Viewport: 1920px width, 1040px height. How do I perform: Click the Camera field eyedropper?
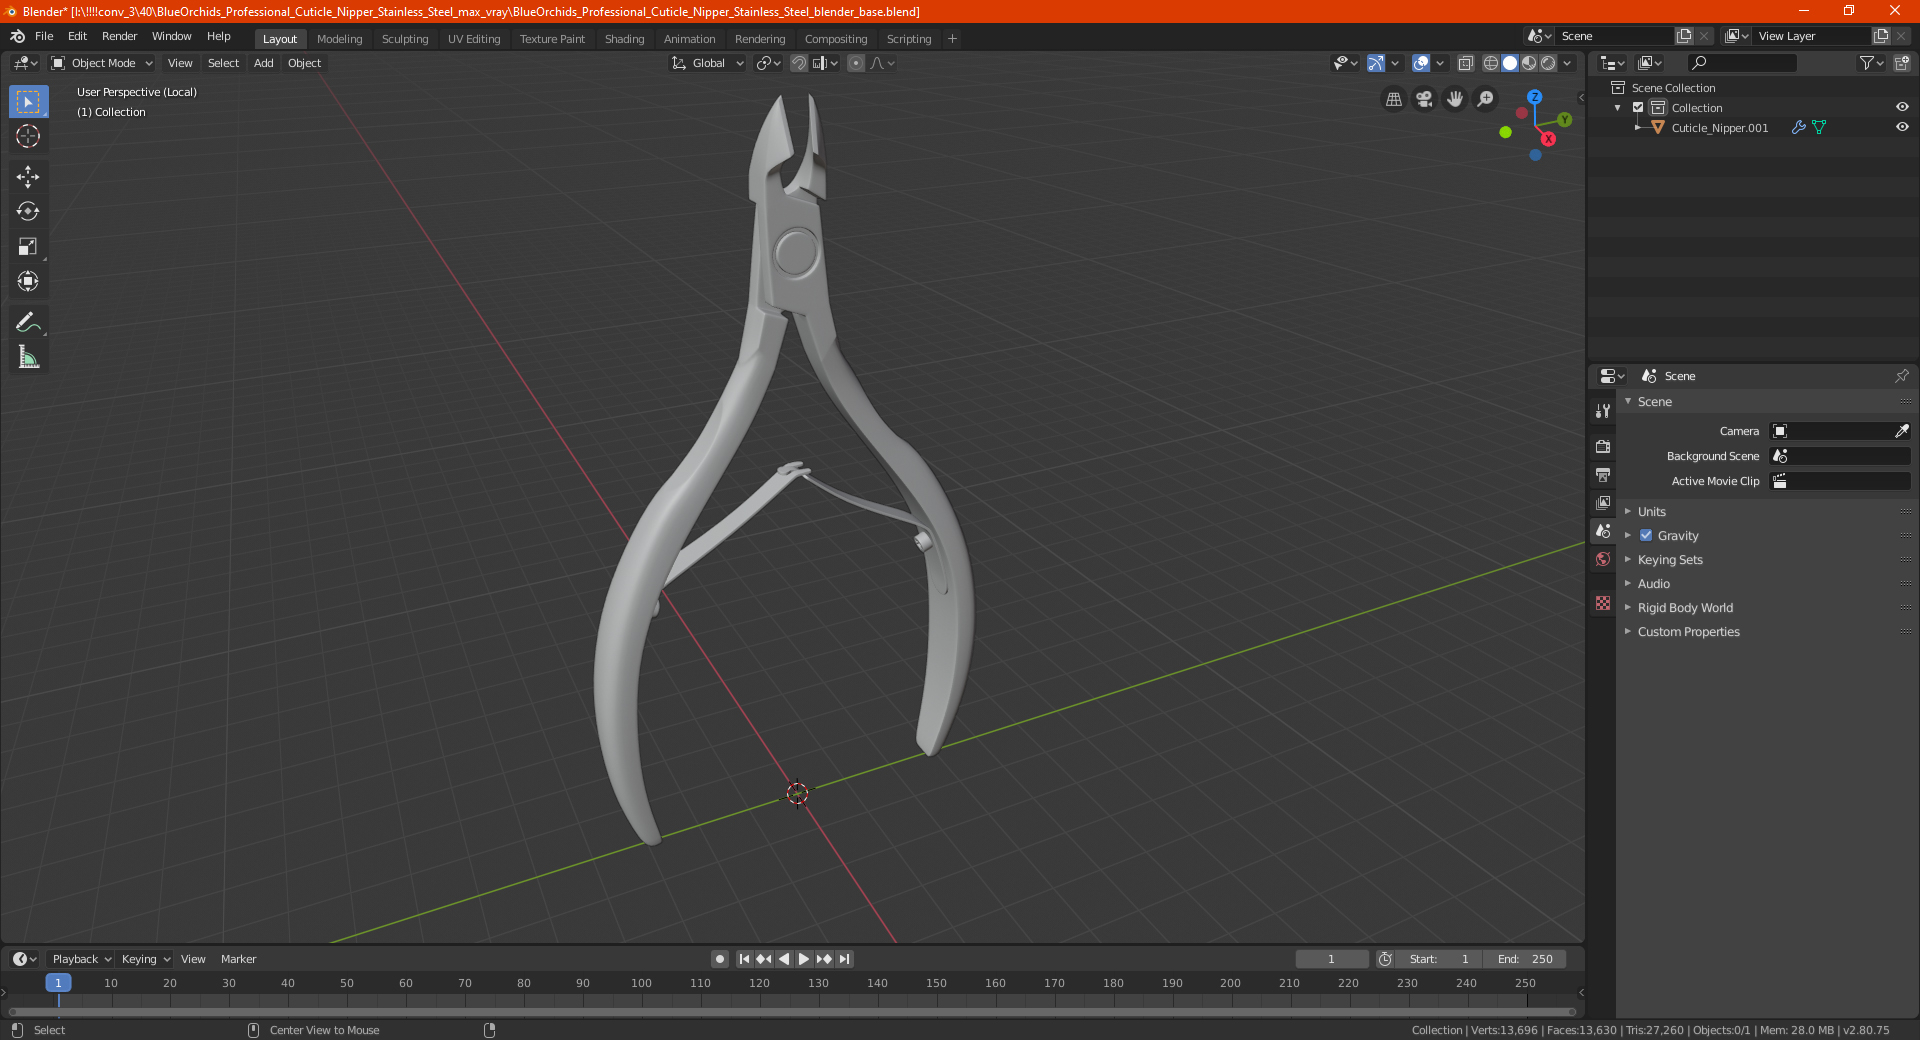[x=1901, y=431]
